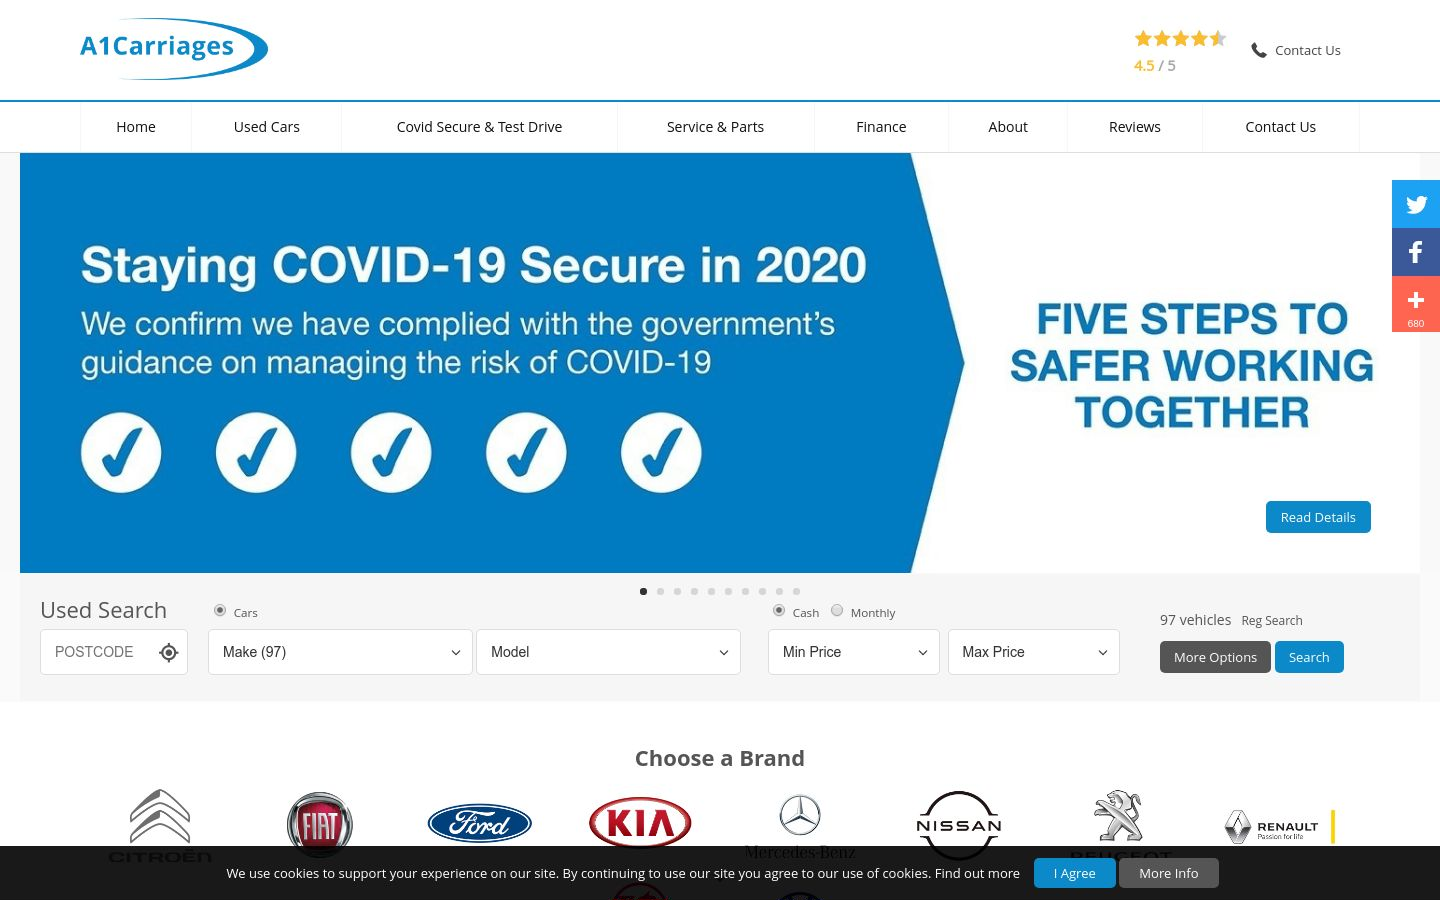The image size is (1440, 900).
Task: Open the Min Price dropdown
Action: (x=854, y=652)
